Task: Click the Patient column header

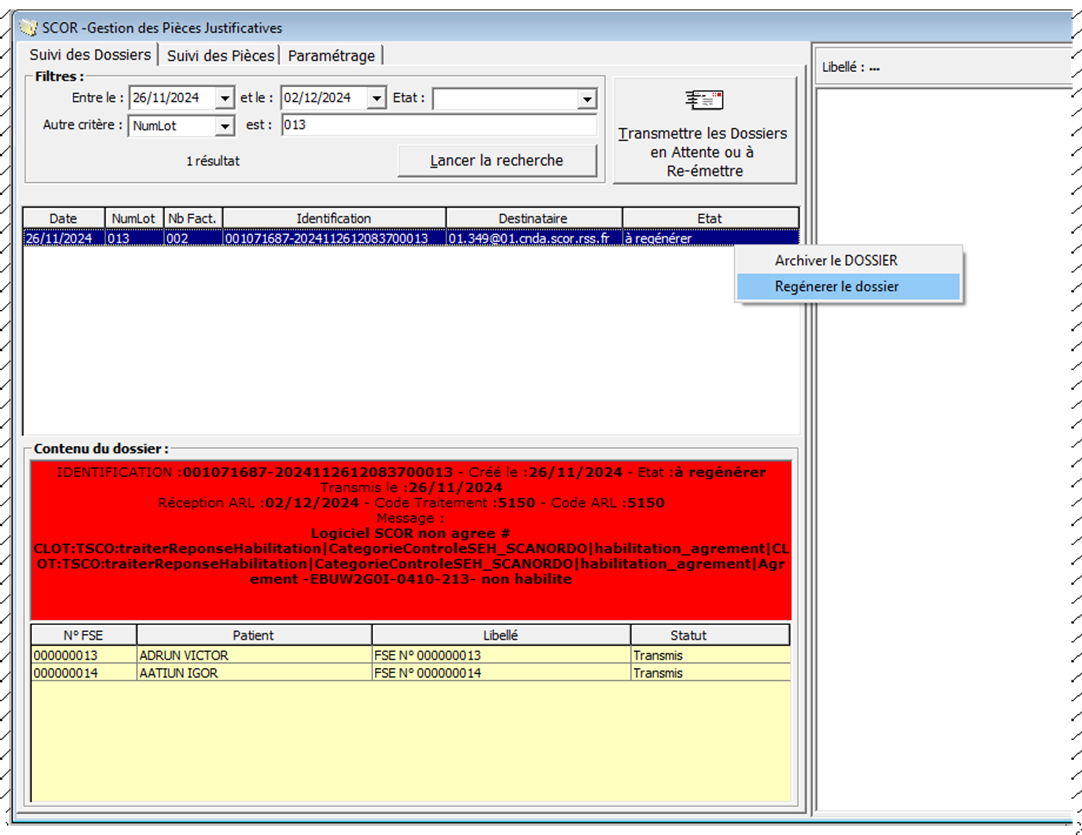Action: [253, 636]
